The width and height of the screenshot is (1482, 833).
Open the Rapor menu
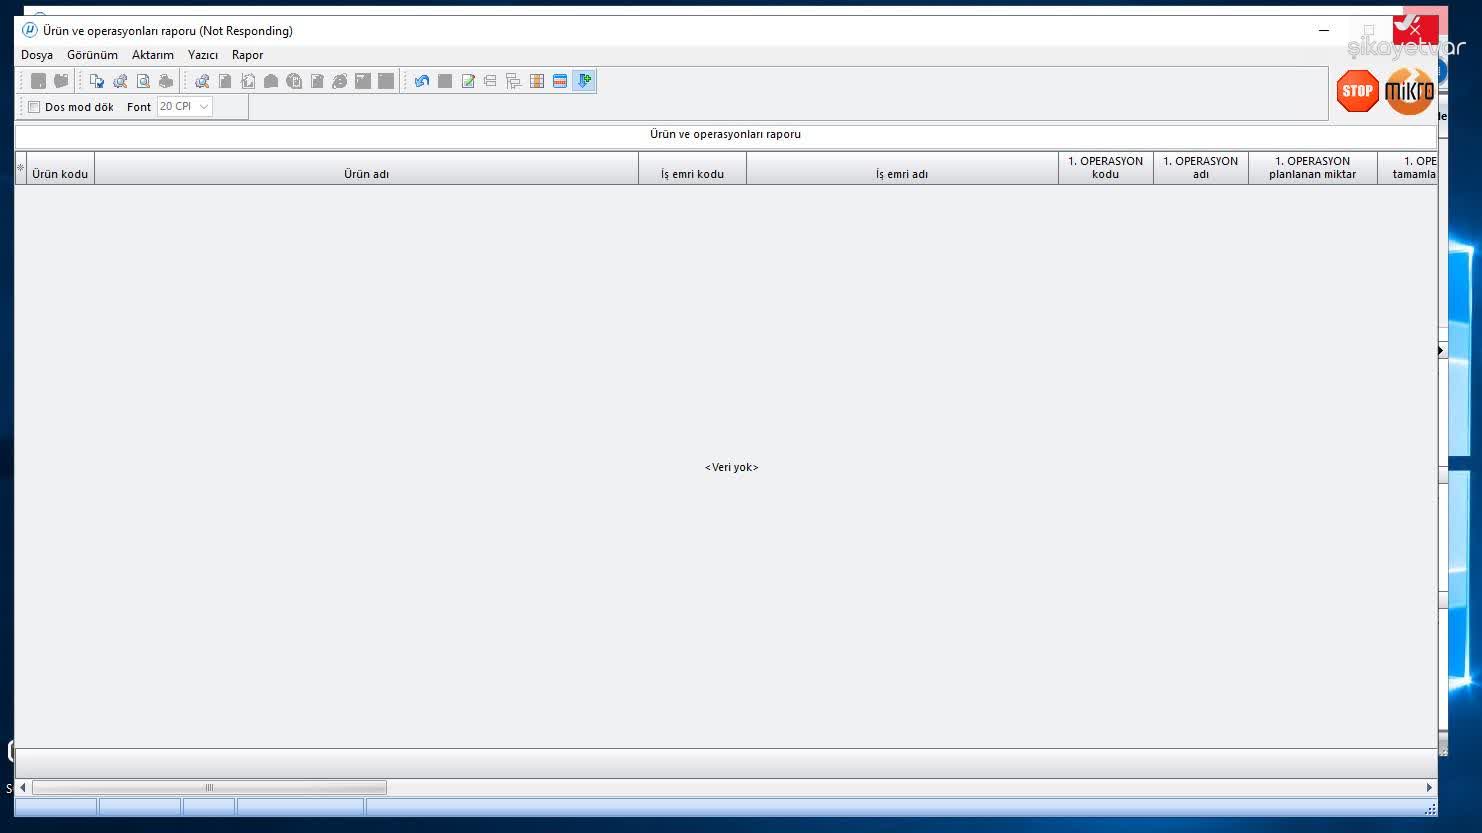click(247, 55)
